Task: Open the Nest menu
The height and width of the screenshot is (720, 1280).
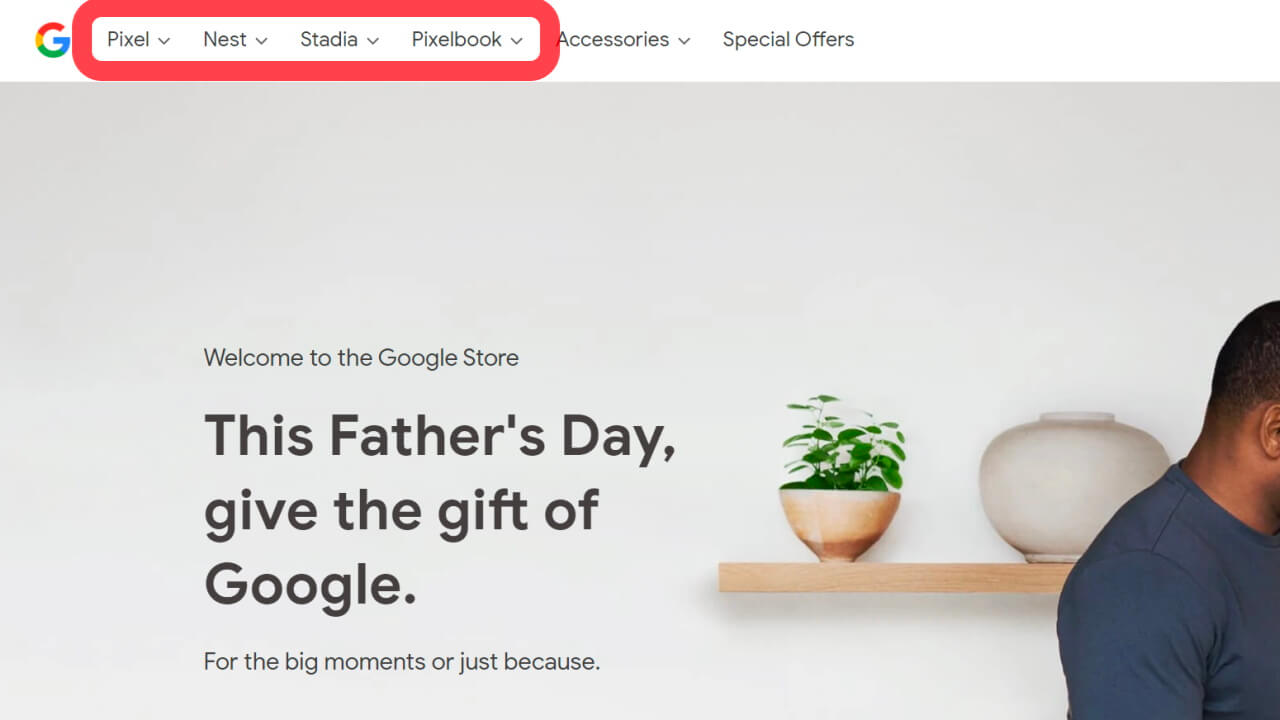Action: 224,40
